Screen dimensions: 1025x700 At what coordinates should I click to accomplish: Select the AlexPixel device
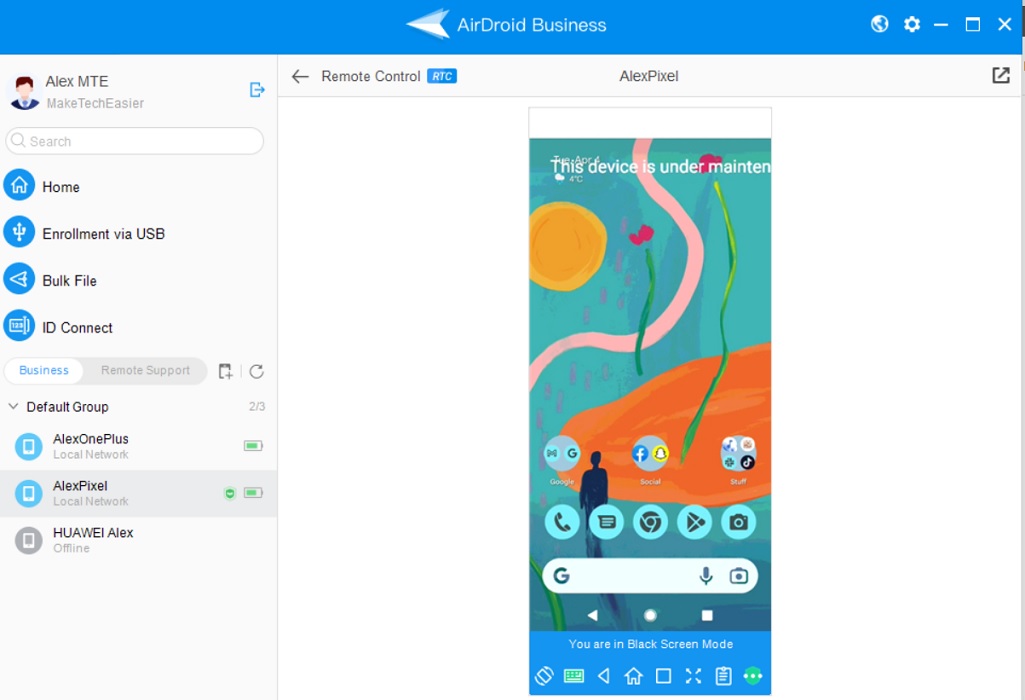click(x=138, y=493)
